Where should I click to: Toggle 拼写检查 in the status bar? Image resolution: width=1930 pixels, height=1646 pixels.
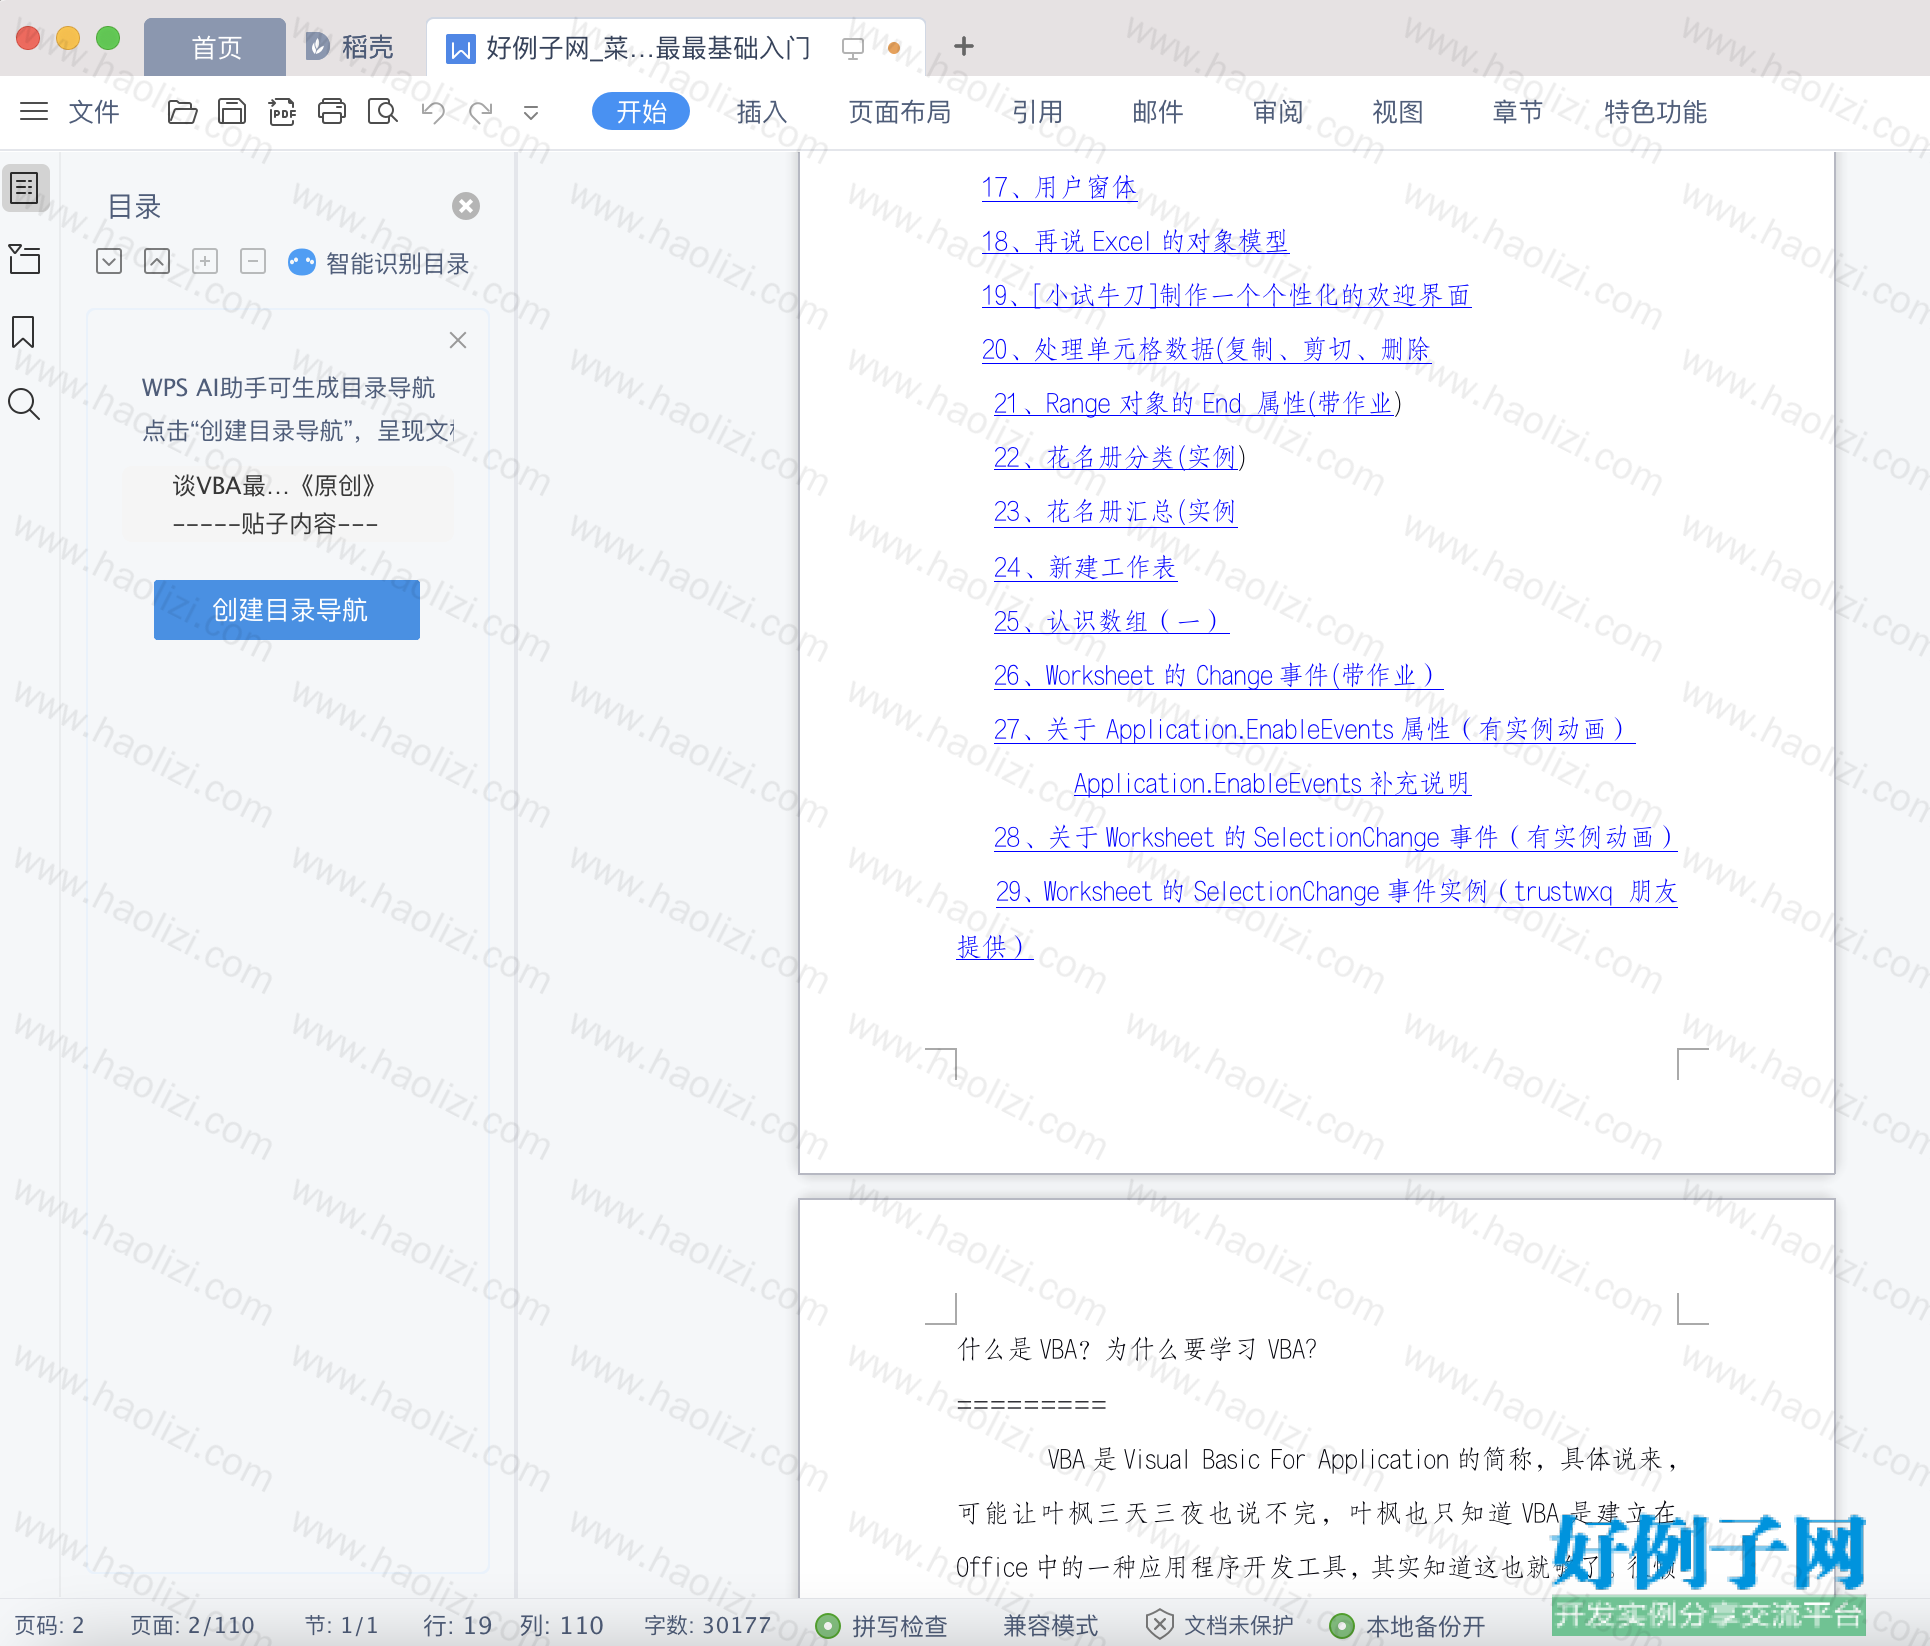[881, 1625]
